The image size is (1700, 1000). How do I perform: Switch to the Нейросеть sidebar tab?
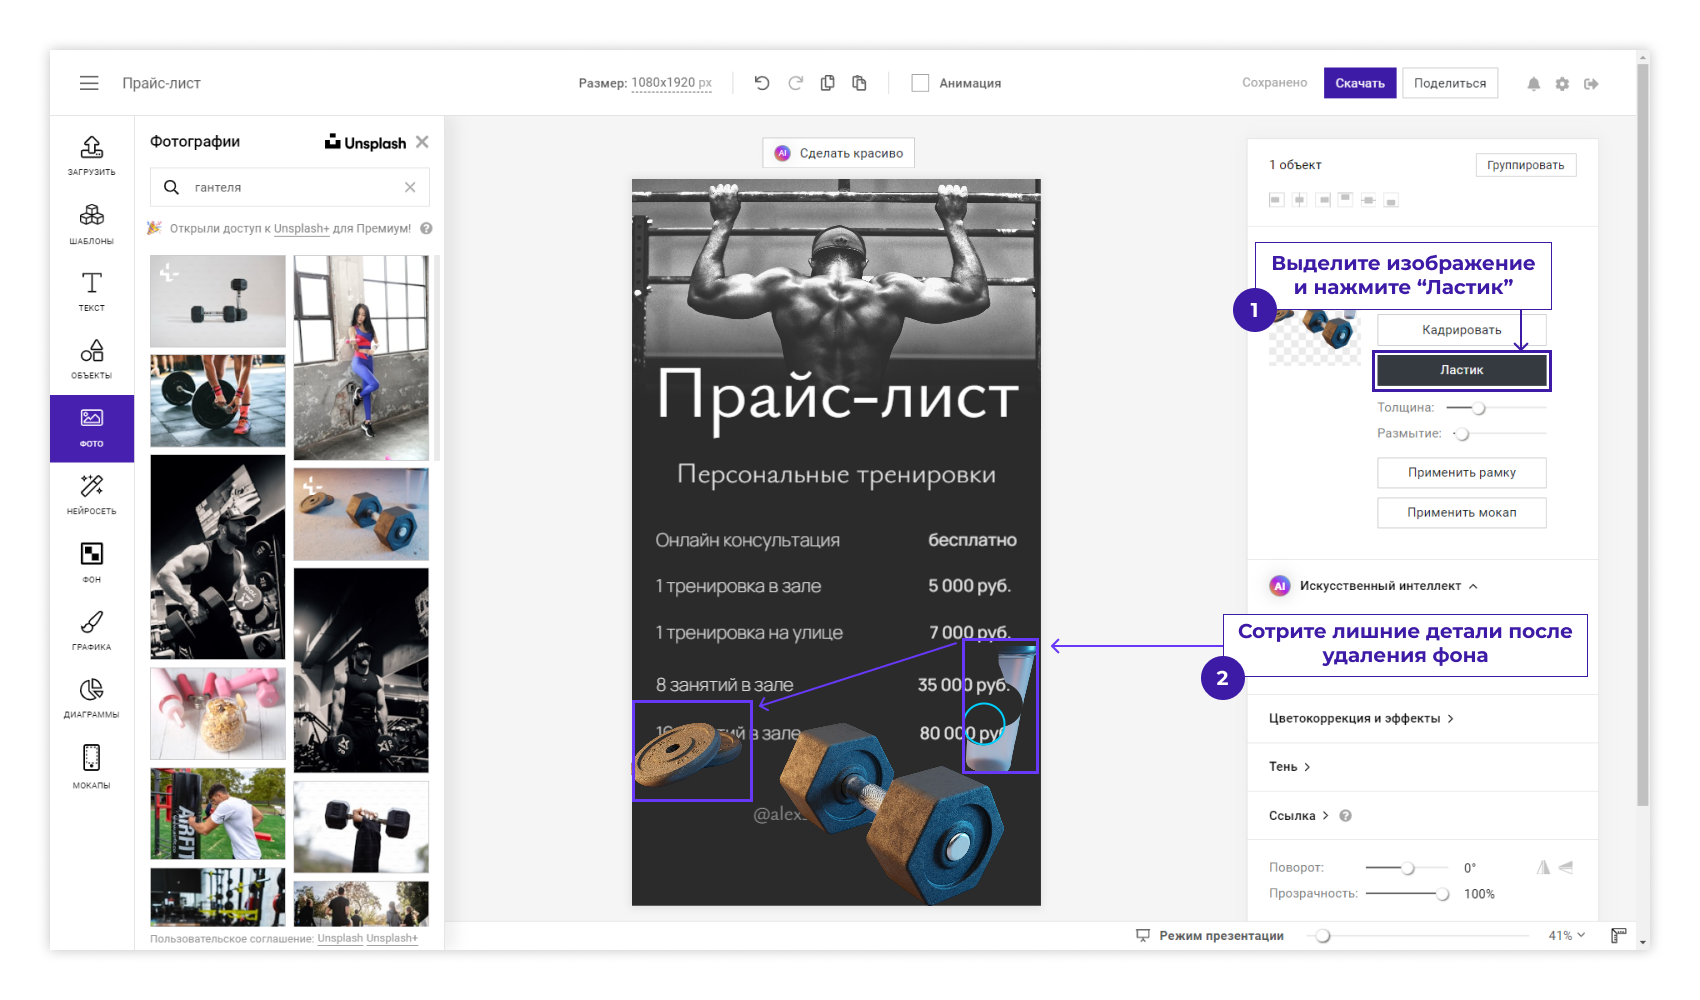pos(91,493)
